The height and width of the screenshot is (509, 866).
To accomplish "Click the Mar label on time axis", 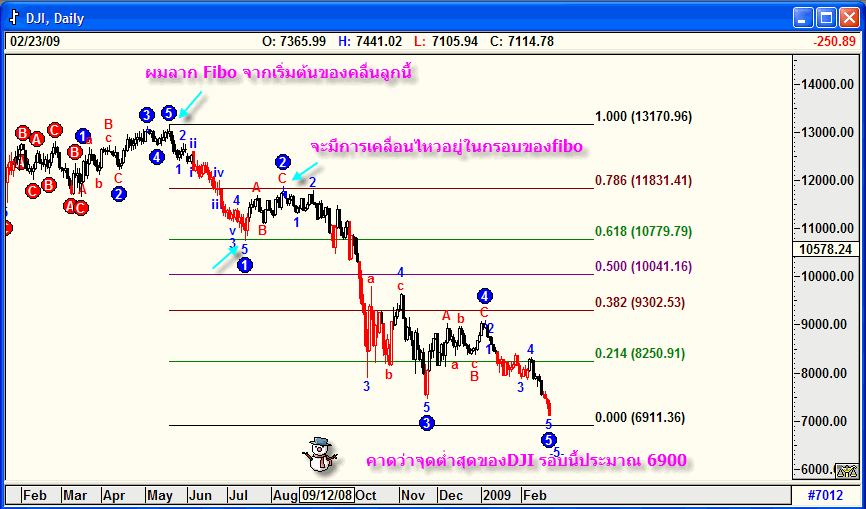I will coord(75,495).
